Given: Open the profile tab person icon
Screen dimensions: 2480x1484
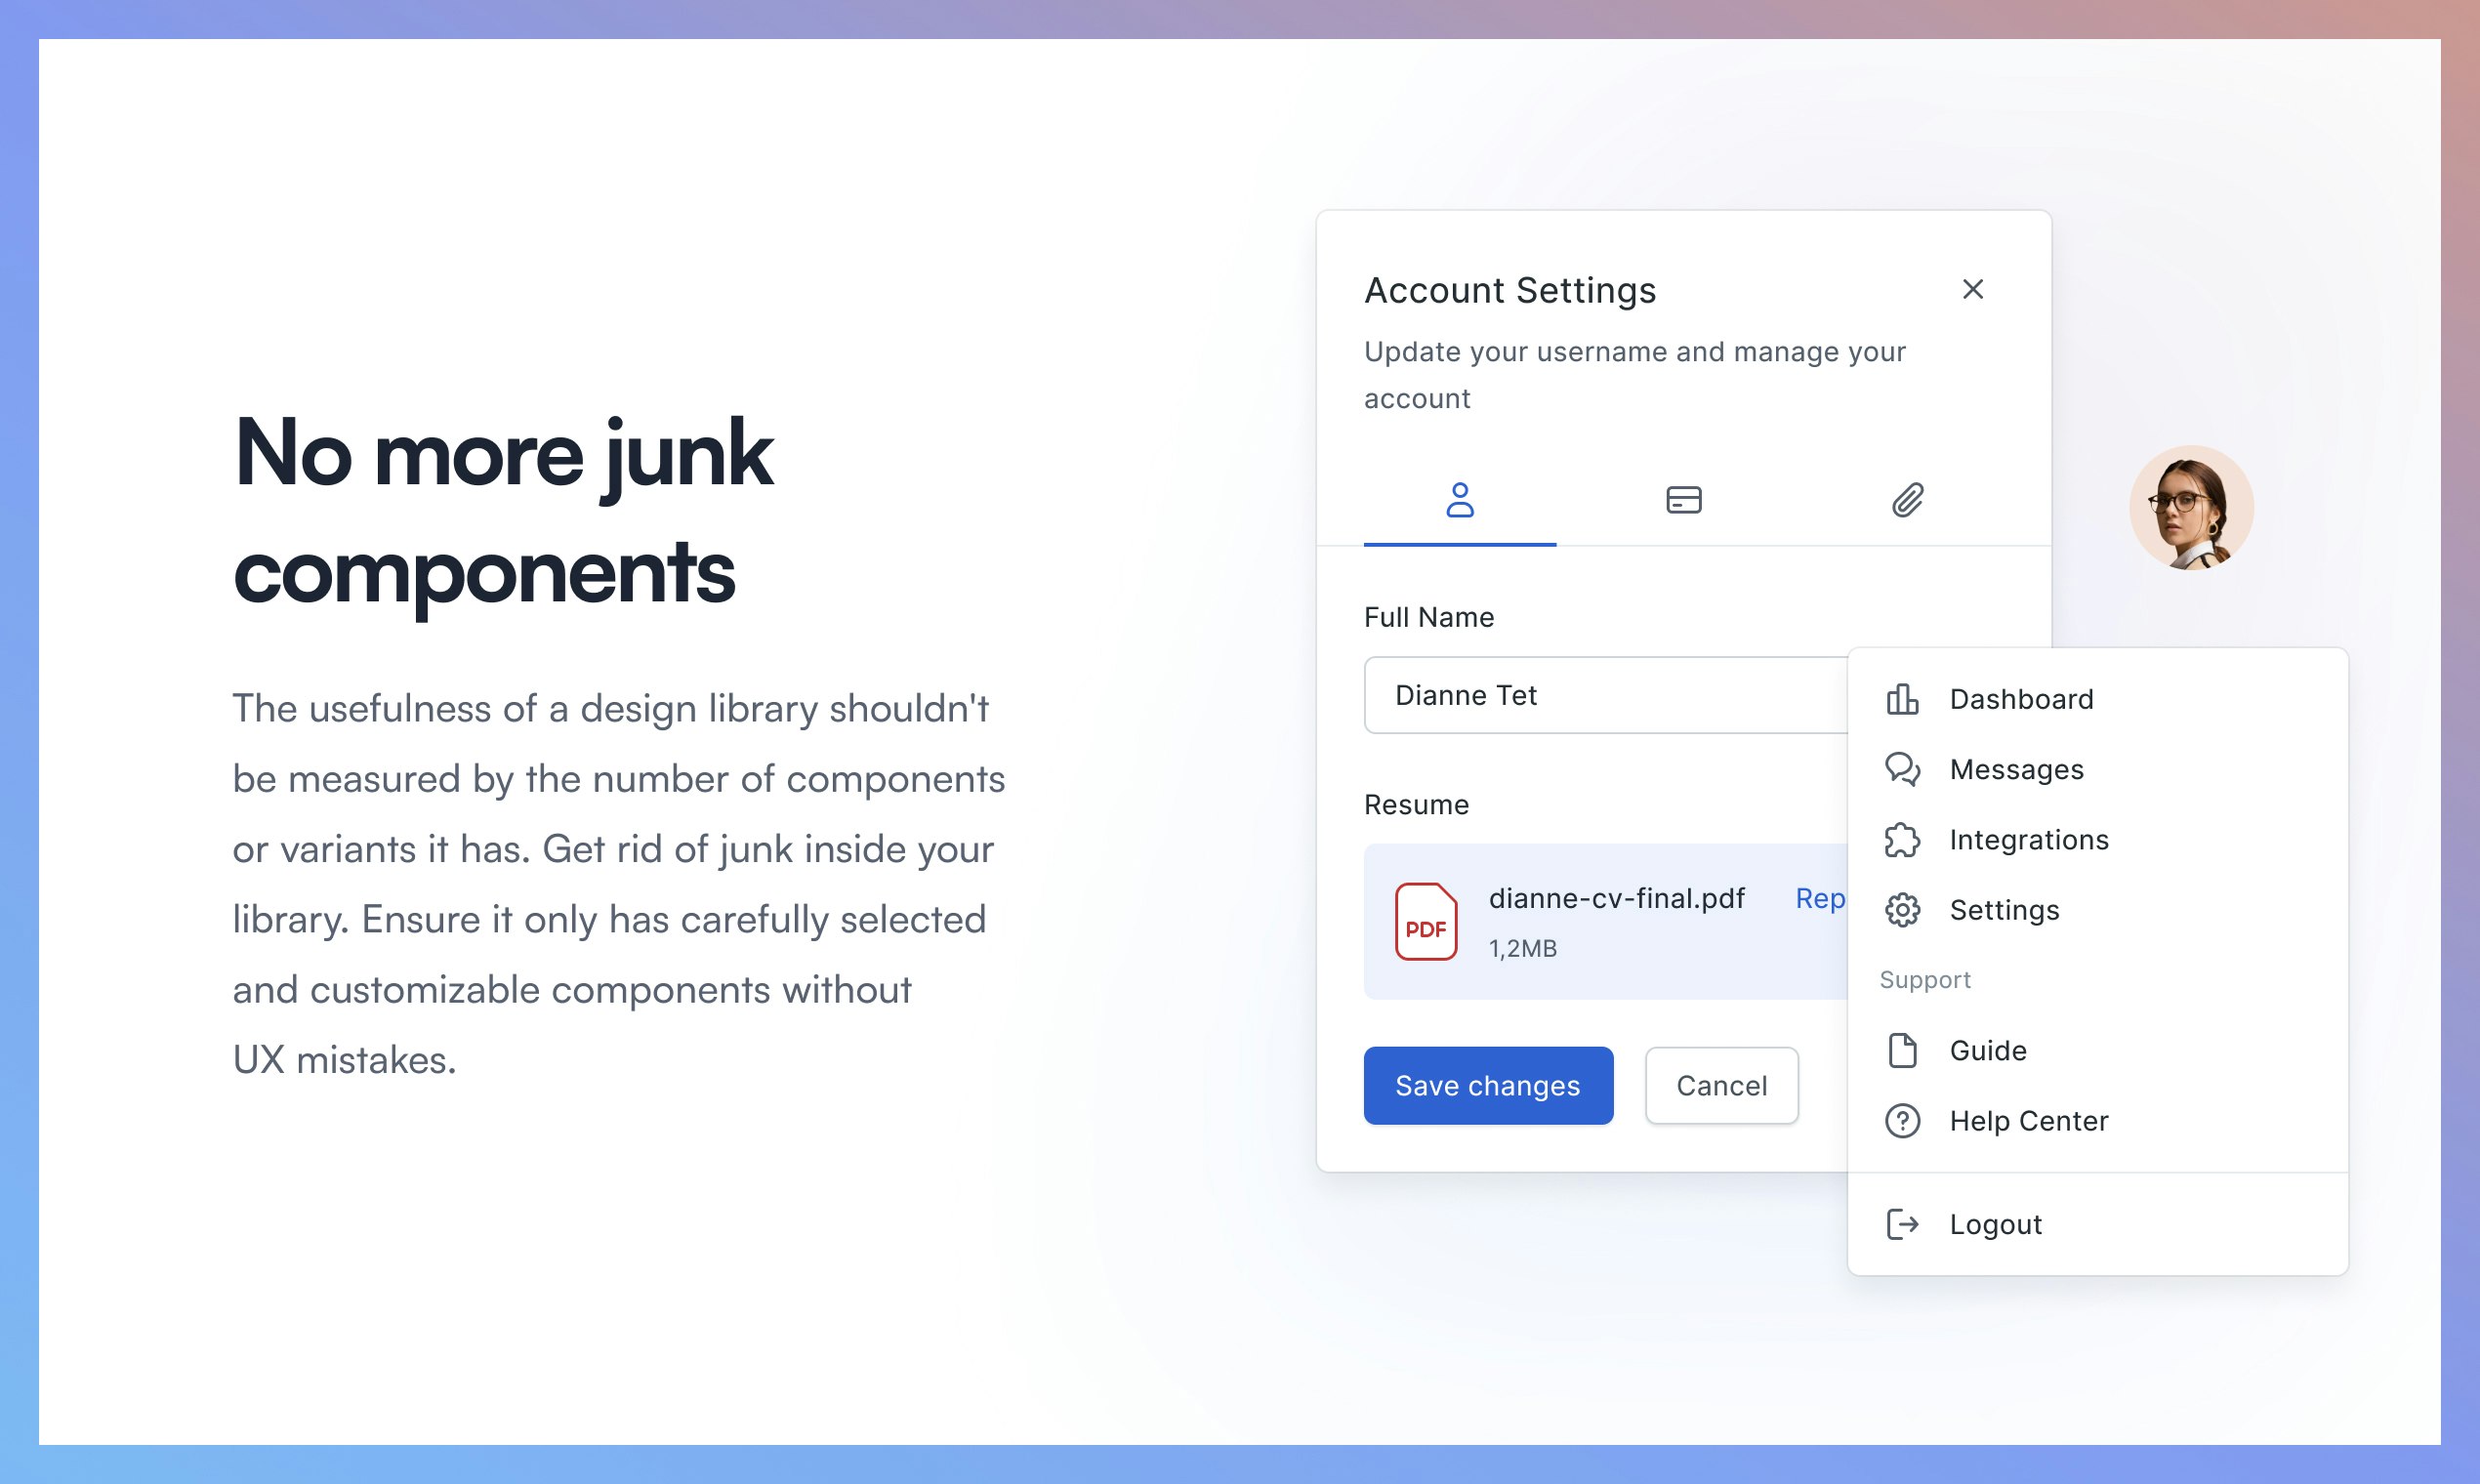Looking at the screenshot, I should click(x=1459, y=500).
